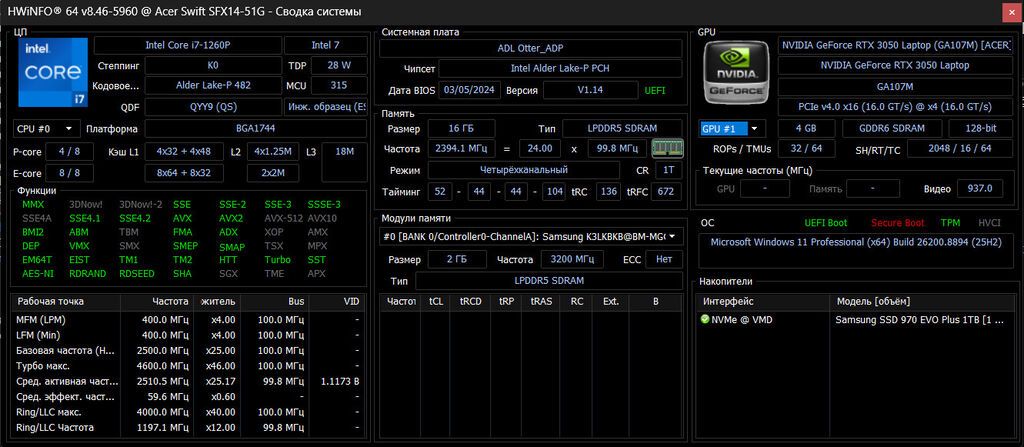Image resolution: width=1024 pixels, height=447 pixels.
Task: Click the TPM status indicator
Action: coord(950,223)
